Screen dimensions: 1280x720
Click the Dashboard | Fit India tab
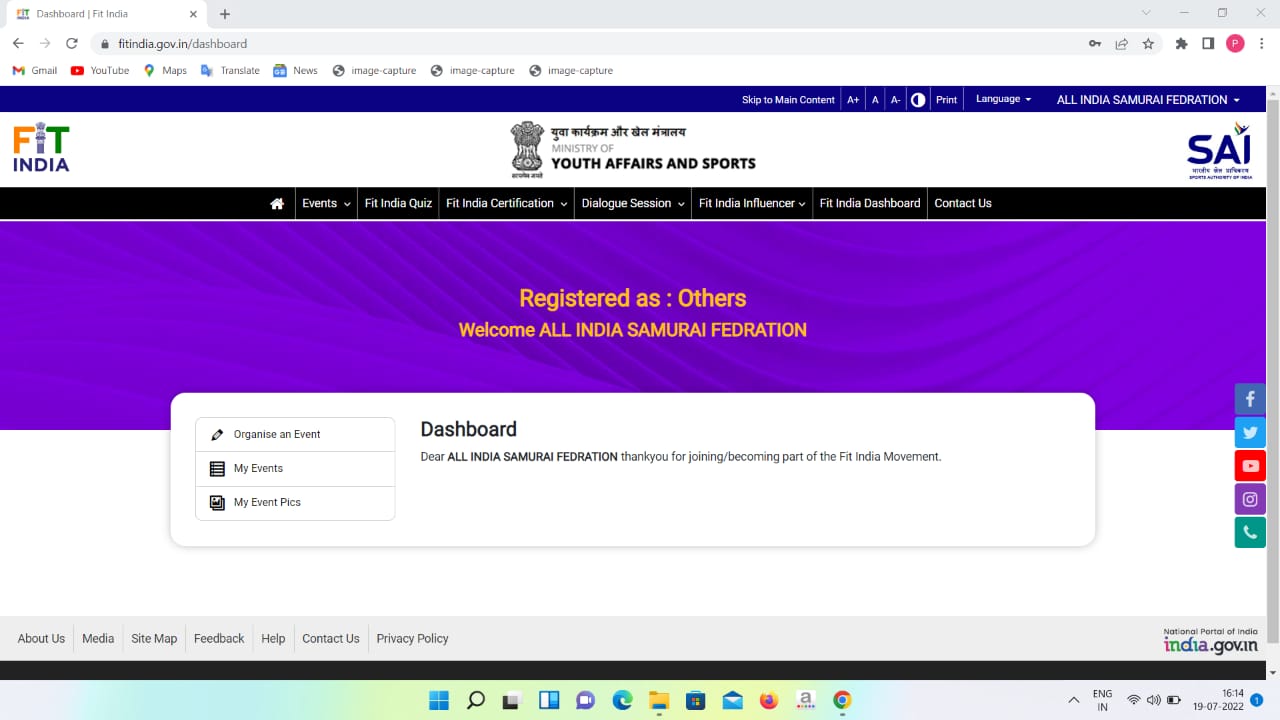pos(105,15)
